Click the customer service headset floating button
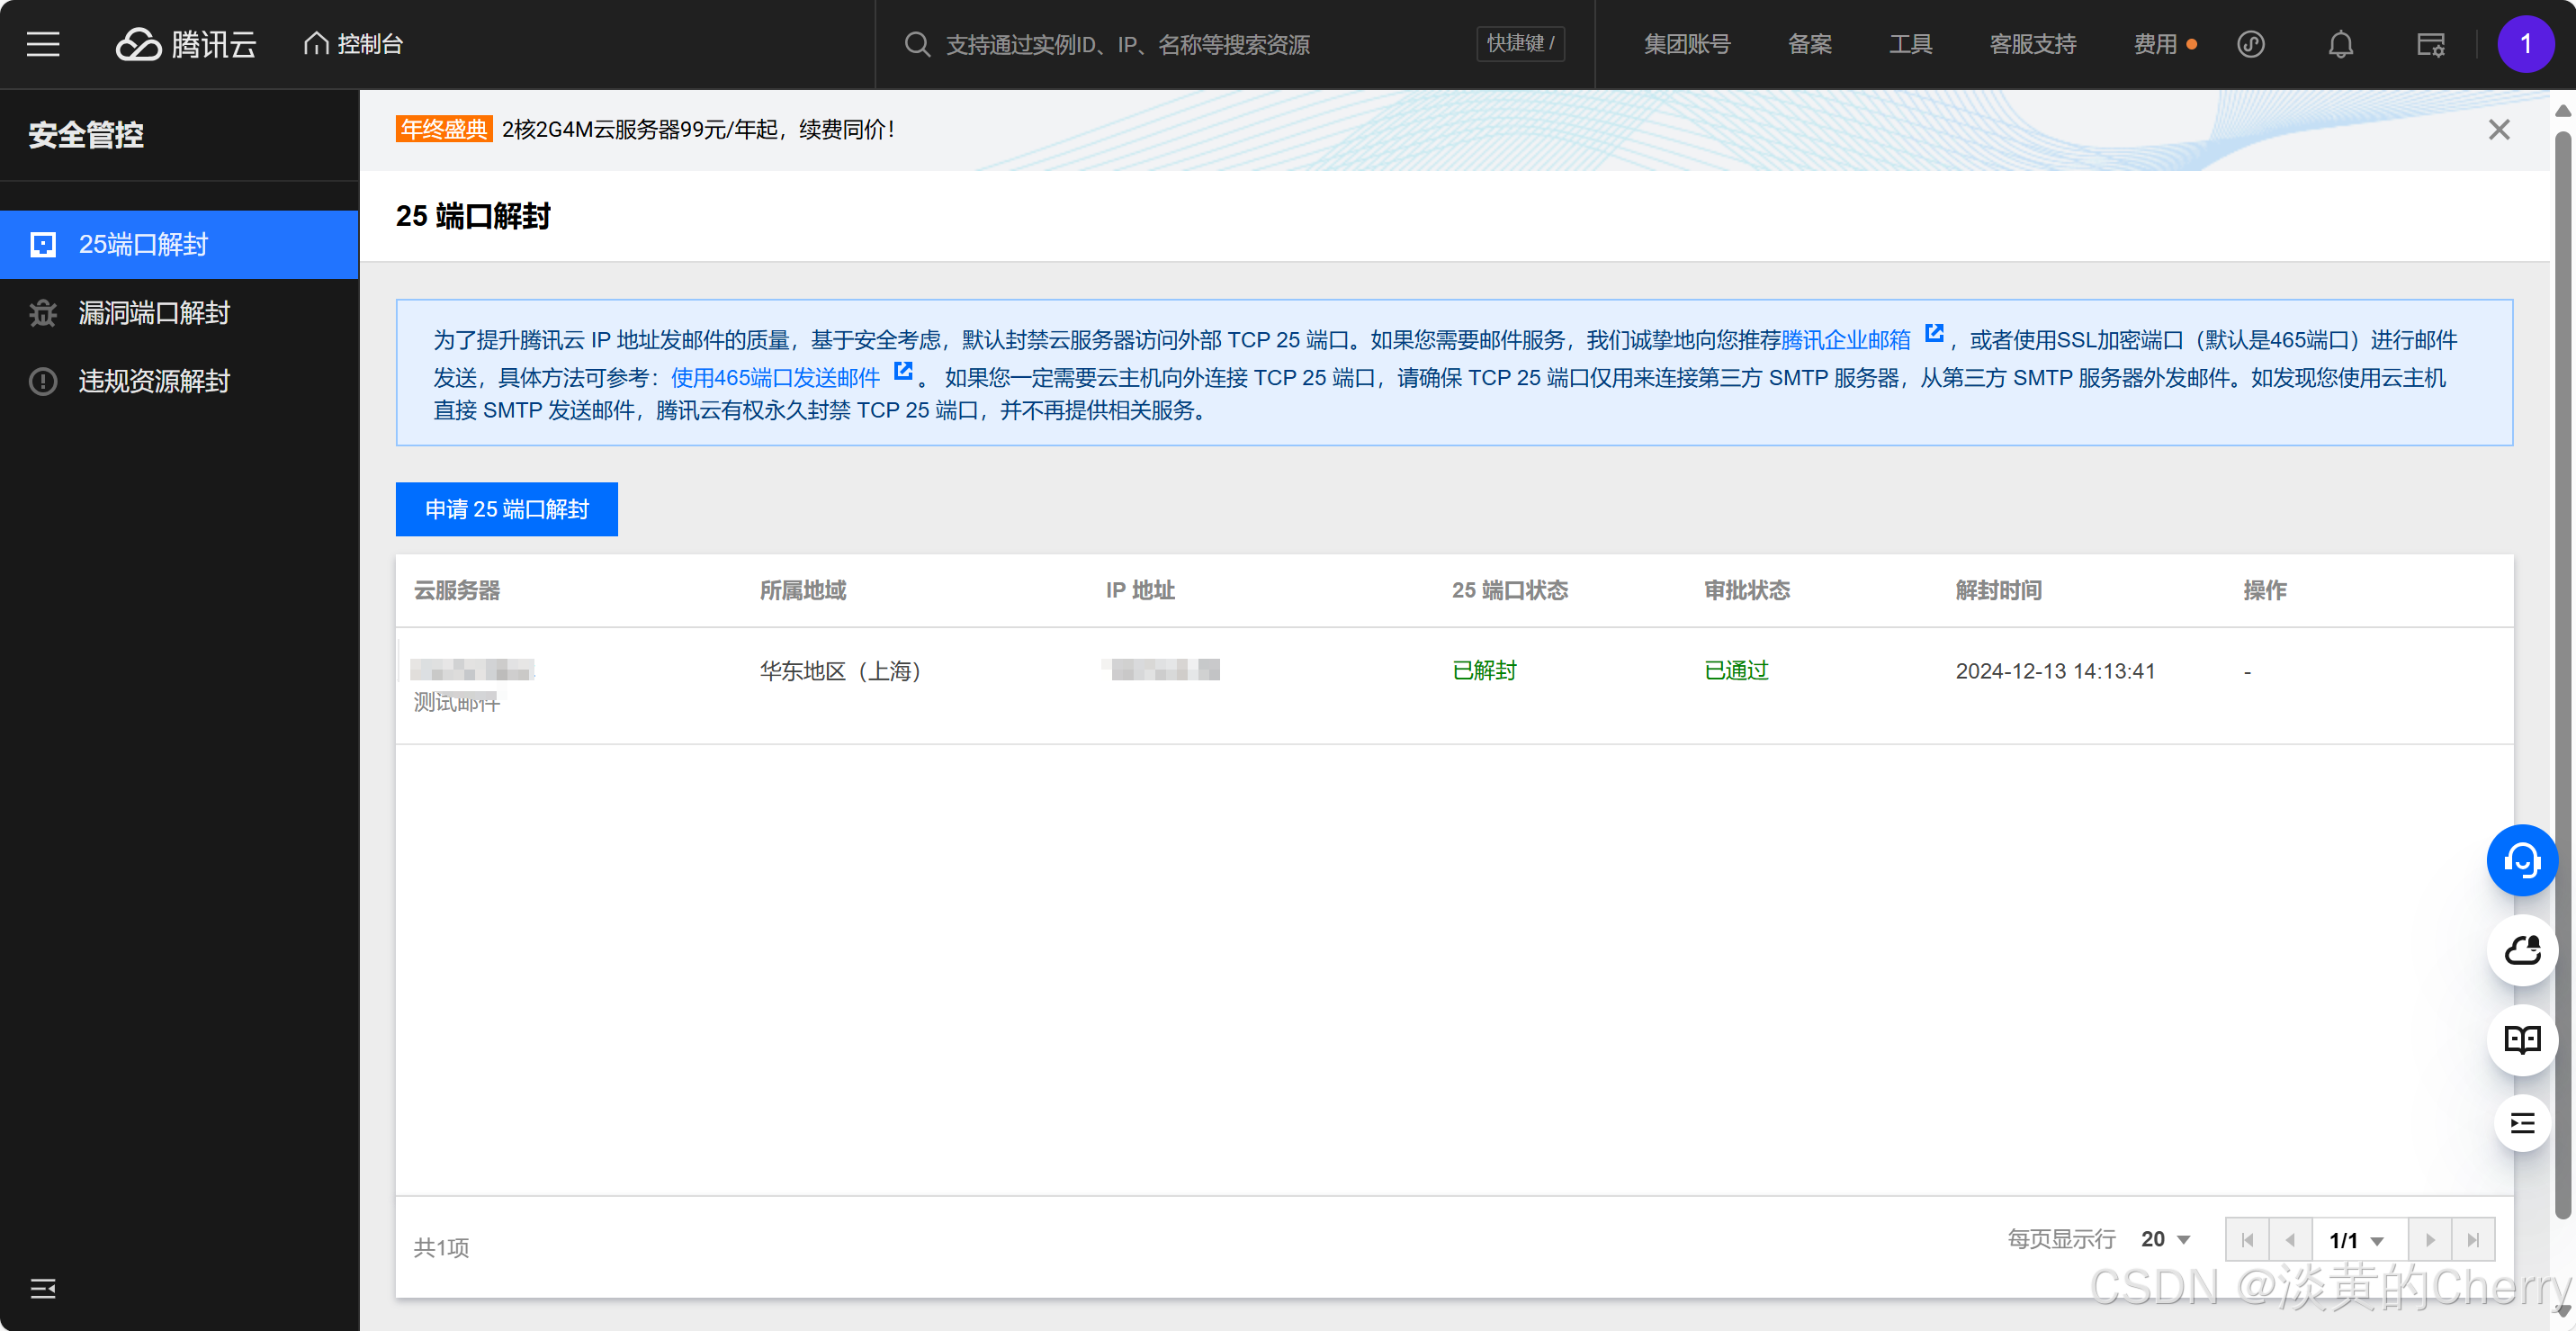 point(2521,860)
